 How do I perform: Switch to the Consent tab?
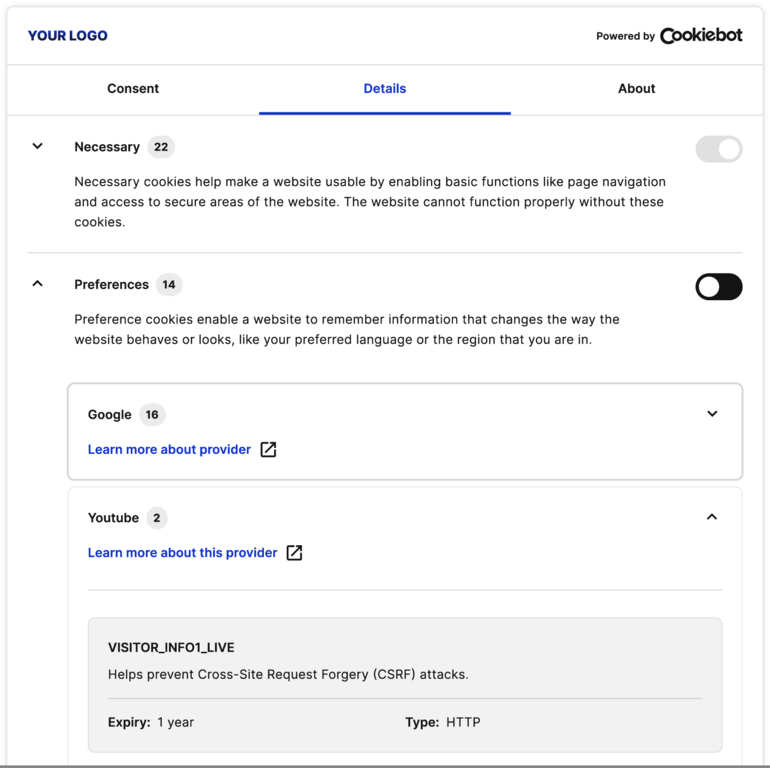133,89
